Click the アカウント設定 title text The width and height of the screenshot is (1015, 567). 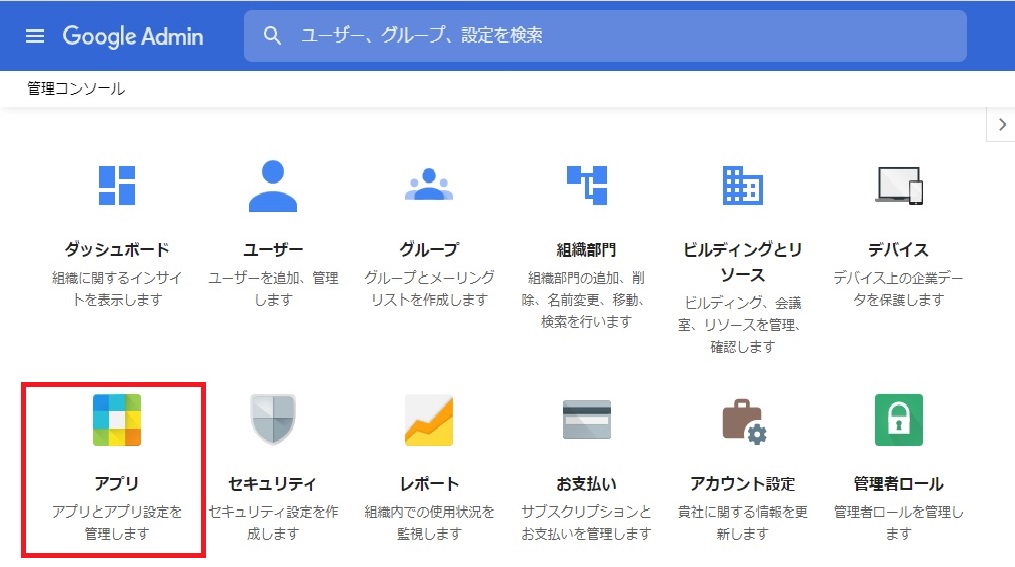coord(742,484)
